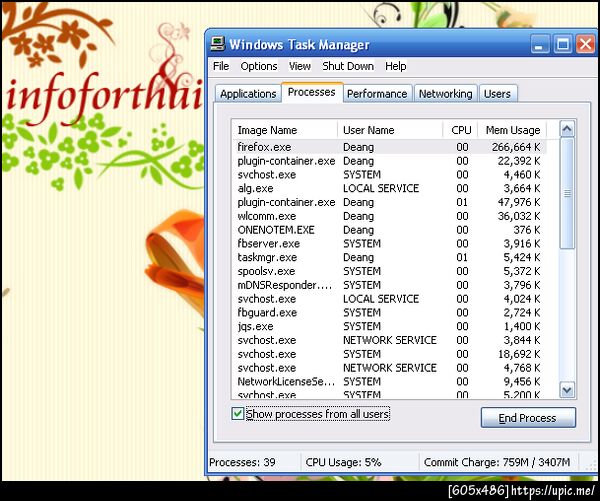Select svchost.exe process using 4,460 K
The width and height of the screenshot is (600, 501).
(x=390, y=175)
